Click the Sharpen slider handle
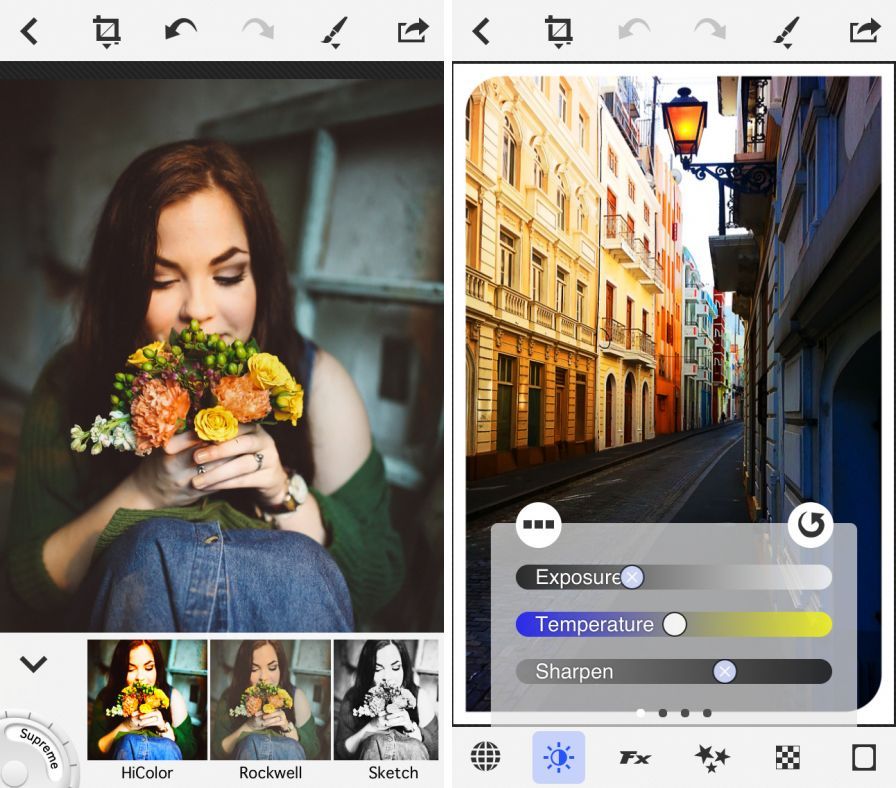The height and width of the screenshot is (788, 896). coord(725,671)
